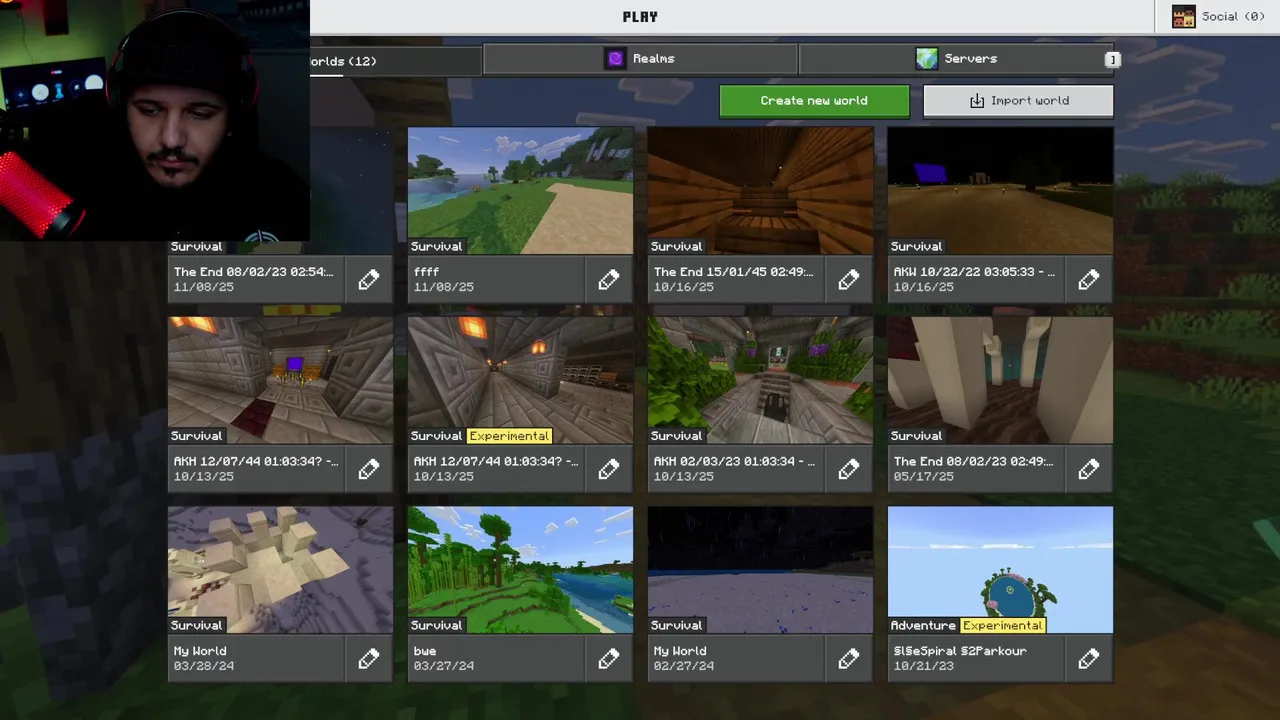Click the import arrow icon on Import world
Screen dimensions: 1280x720
(977, 101)
